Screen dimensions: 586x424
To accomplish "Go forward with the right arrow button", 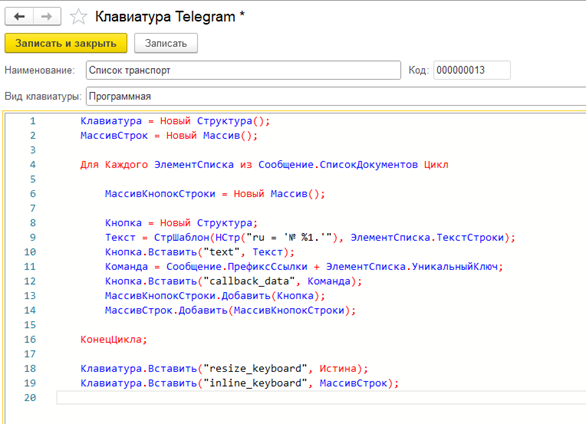I will [x=47, y=16].
